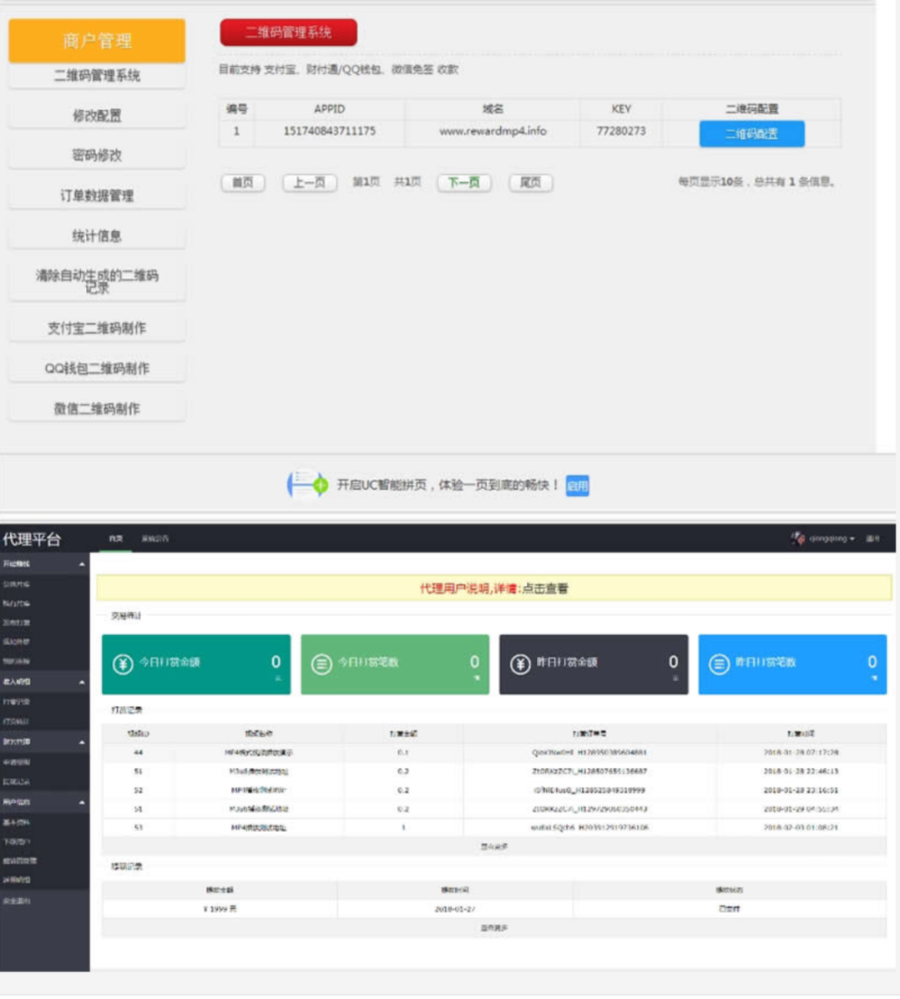Open 订单数据管理 menu item
Image resolution: width=900 pixels, height=999 pixels.
97,196
